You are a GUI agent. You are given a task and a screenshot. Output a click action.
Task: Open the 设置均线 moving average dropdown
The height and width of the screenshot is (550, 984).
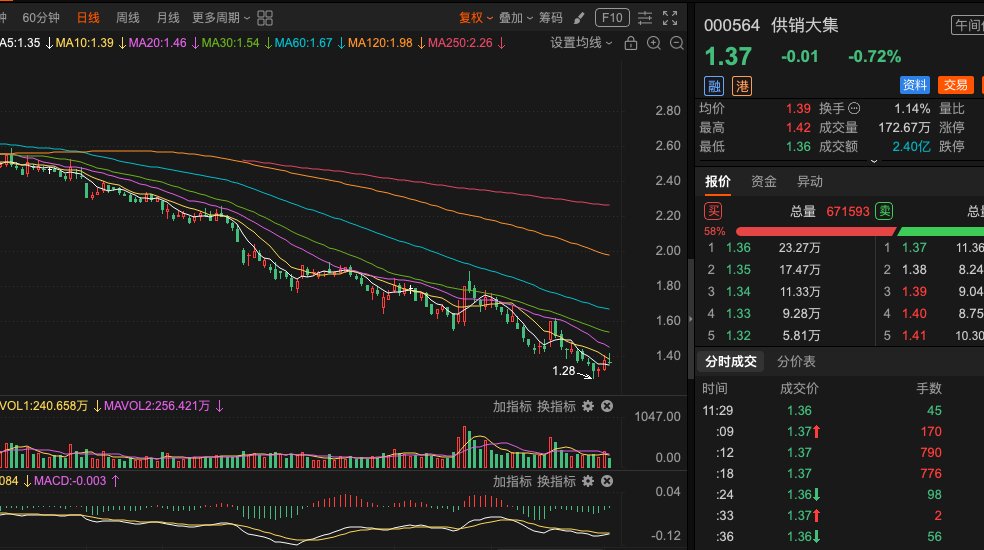click(581, 43)
